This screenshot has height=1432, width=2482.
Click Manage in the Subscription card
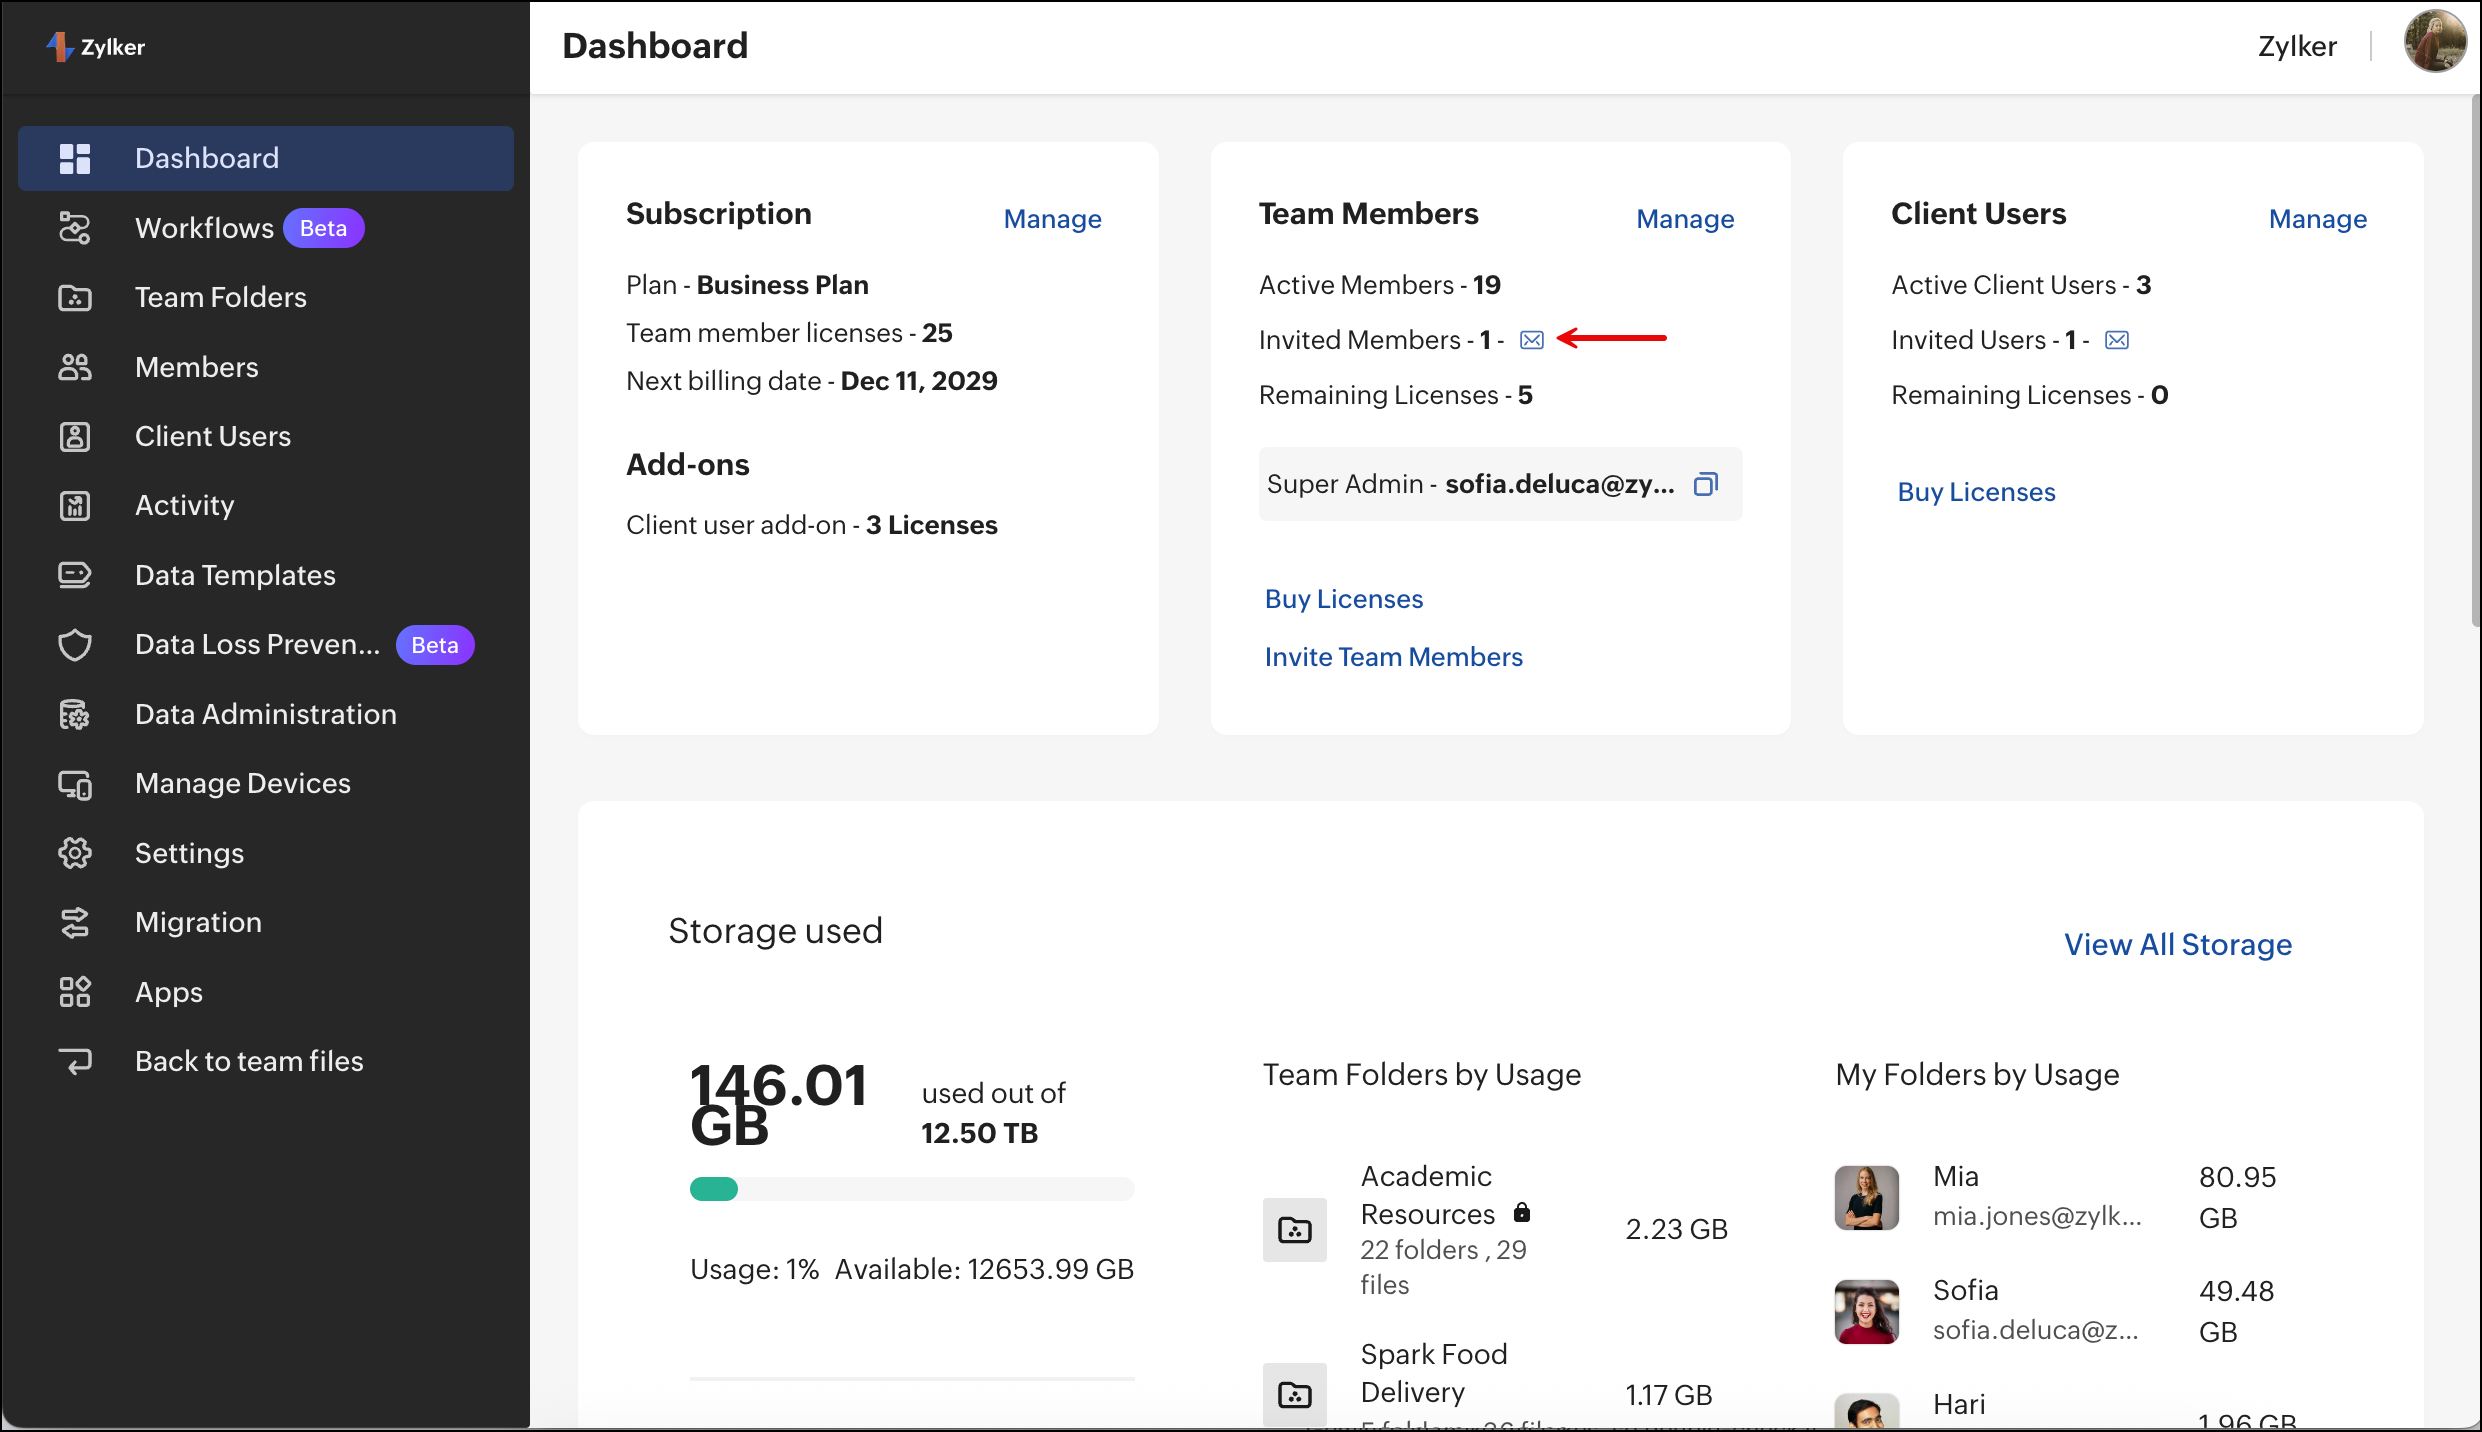pyautogui.click(x=1052, y=219)
